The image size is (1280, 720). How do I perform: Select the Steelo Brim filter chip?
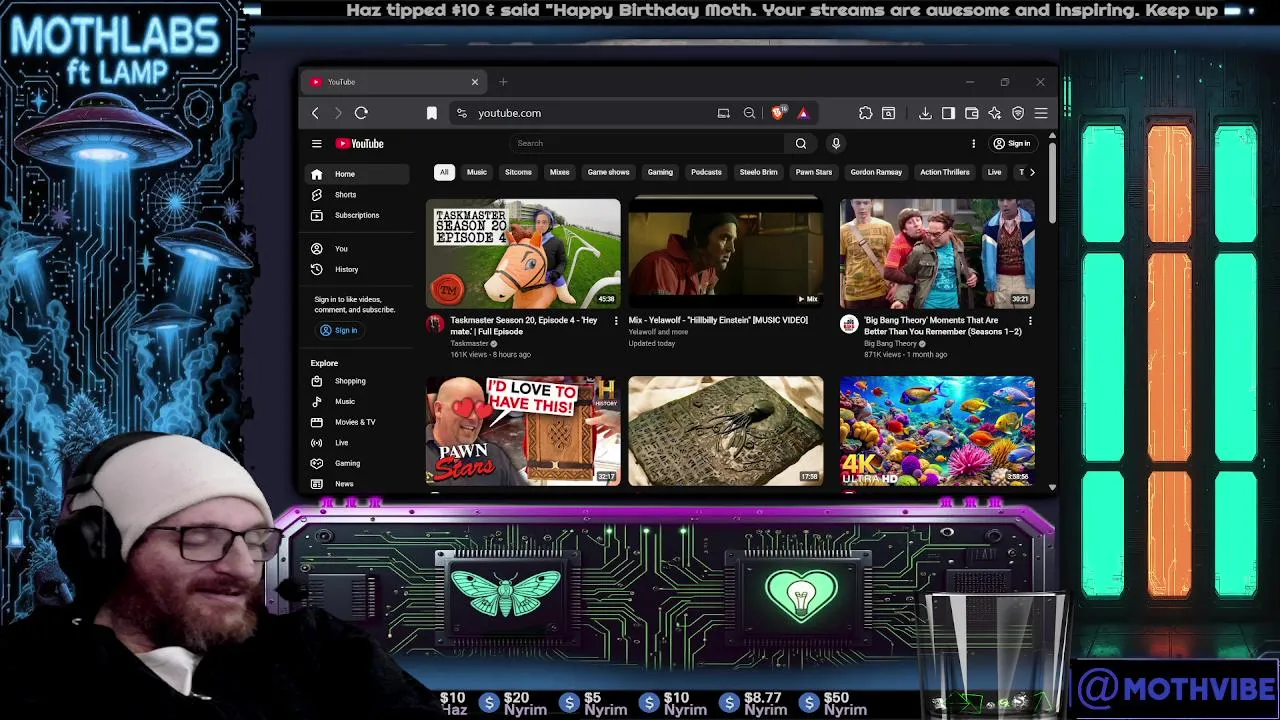tap(758, 172)
